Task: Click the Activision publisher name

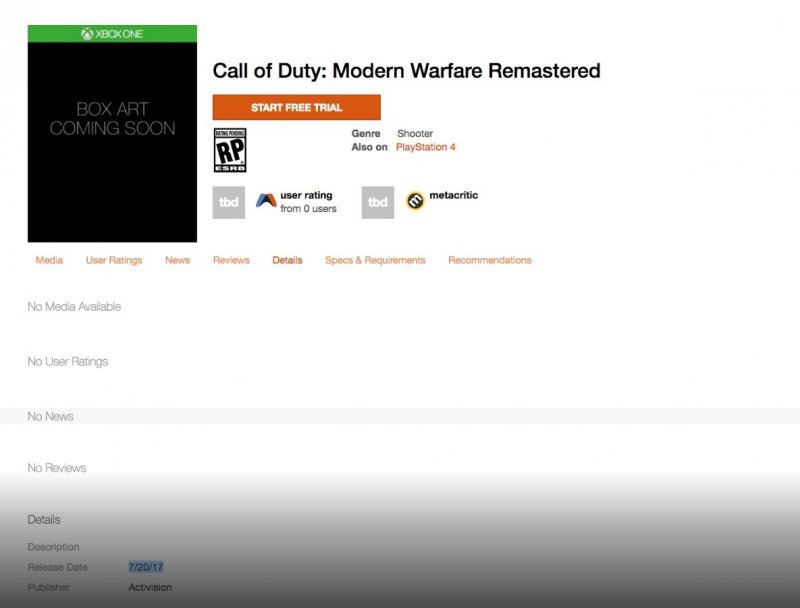Action: [x=150, y=587]
